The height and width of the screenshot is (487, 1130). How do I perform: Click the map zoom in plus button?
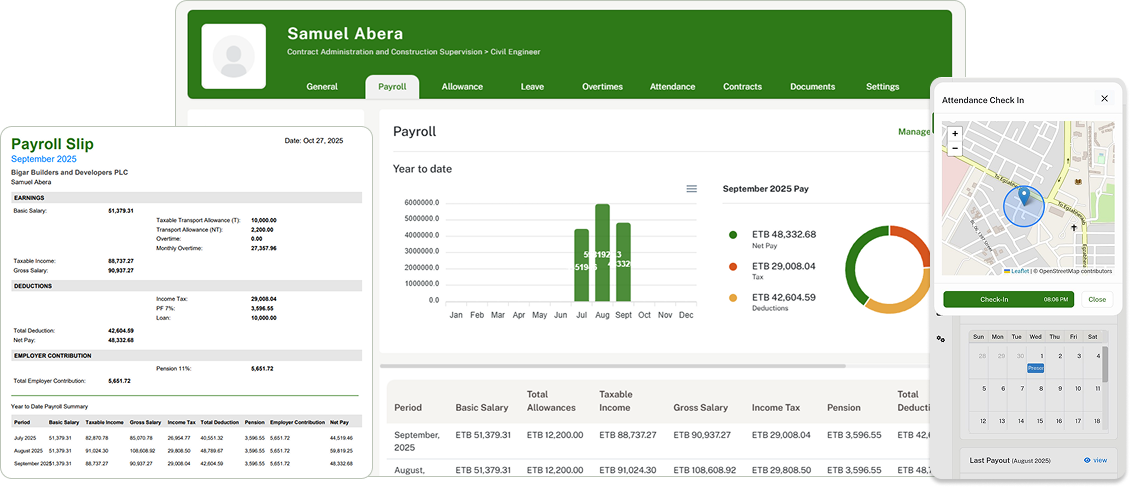[x=955, y=134]
